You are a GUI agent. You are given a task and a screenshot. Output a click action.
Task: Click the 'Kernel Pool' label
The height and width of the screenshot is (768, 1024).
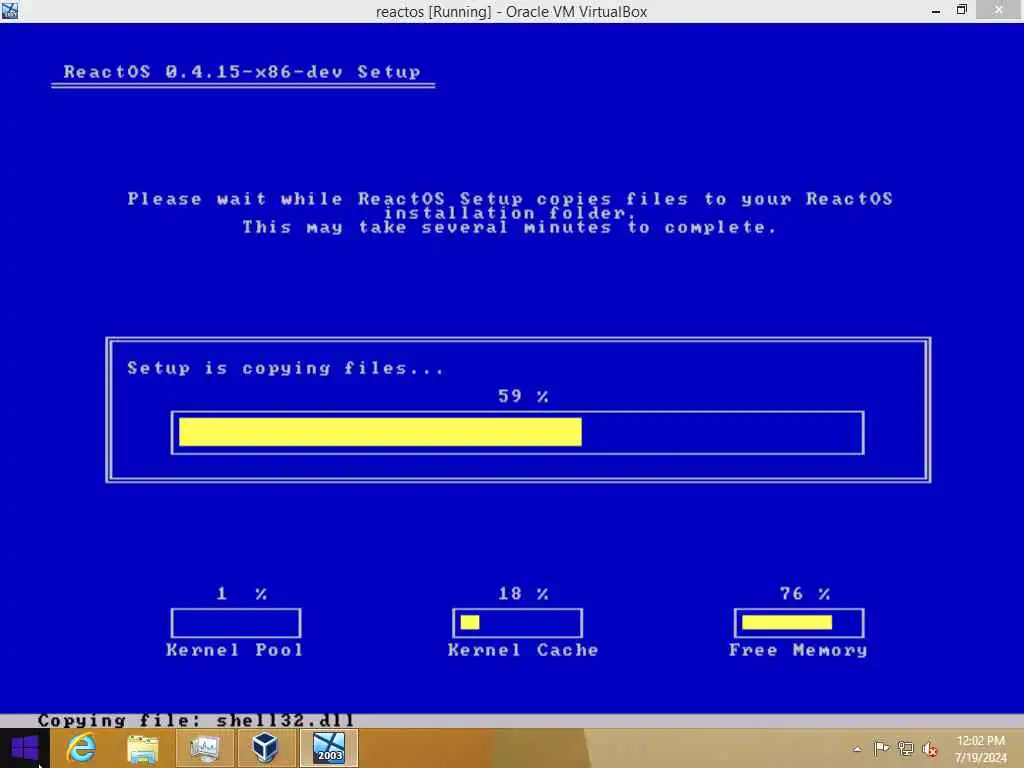pyautogui.click(x=235, y=650)
